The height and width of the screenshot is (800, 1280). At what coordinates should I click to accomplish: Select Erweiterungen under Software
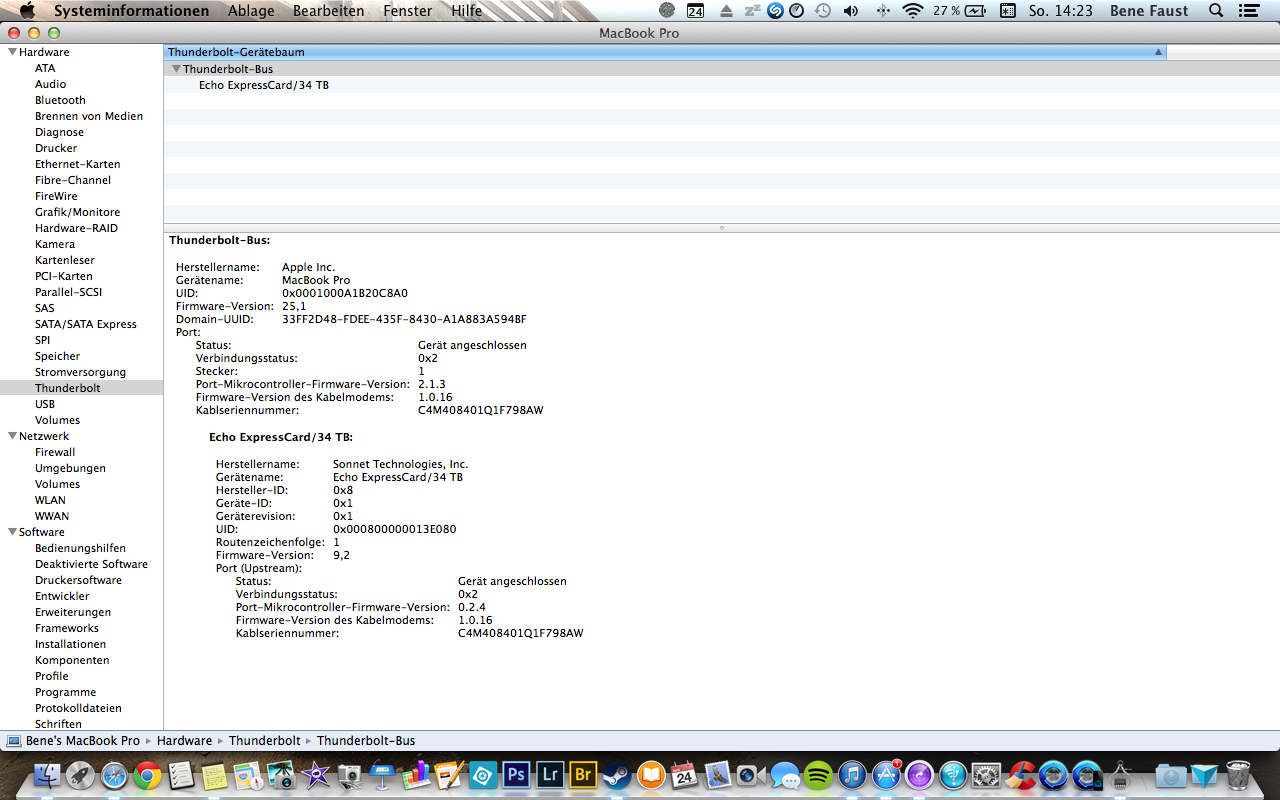pyautogui.click(x=73, y=612)
